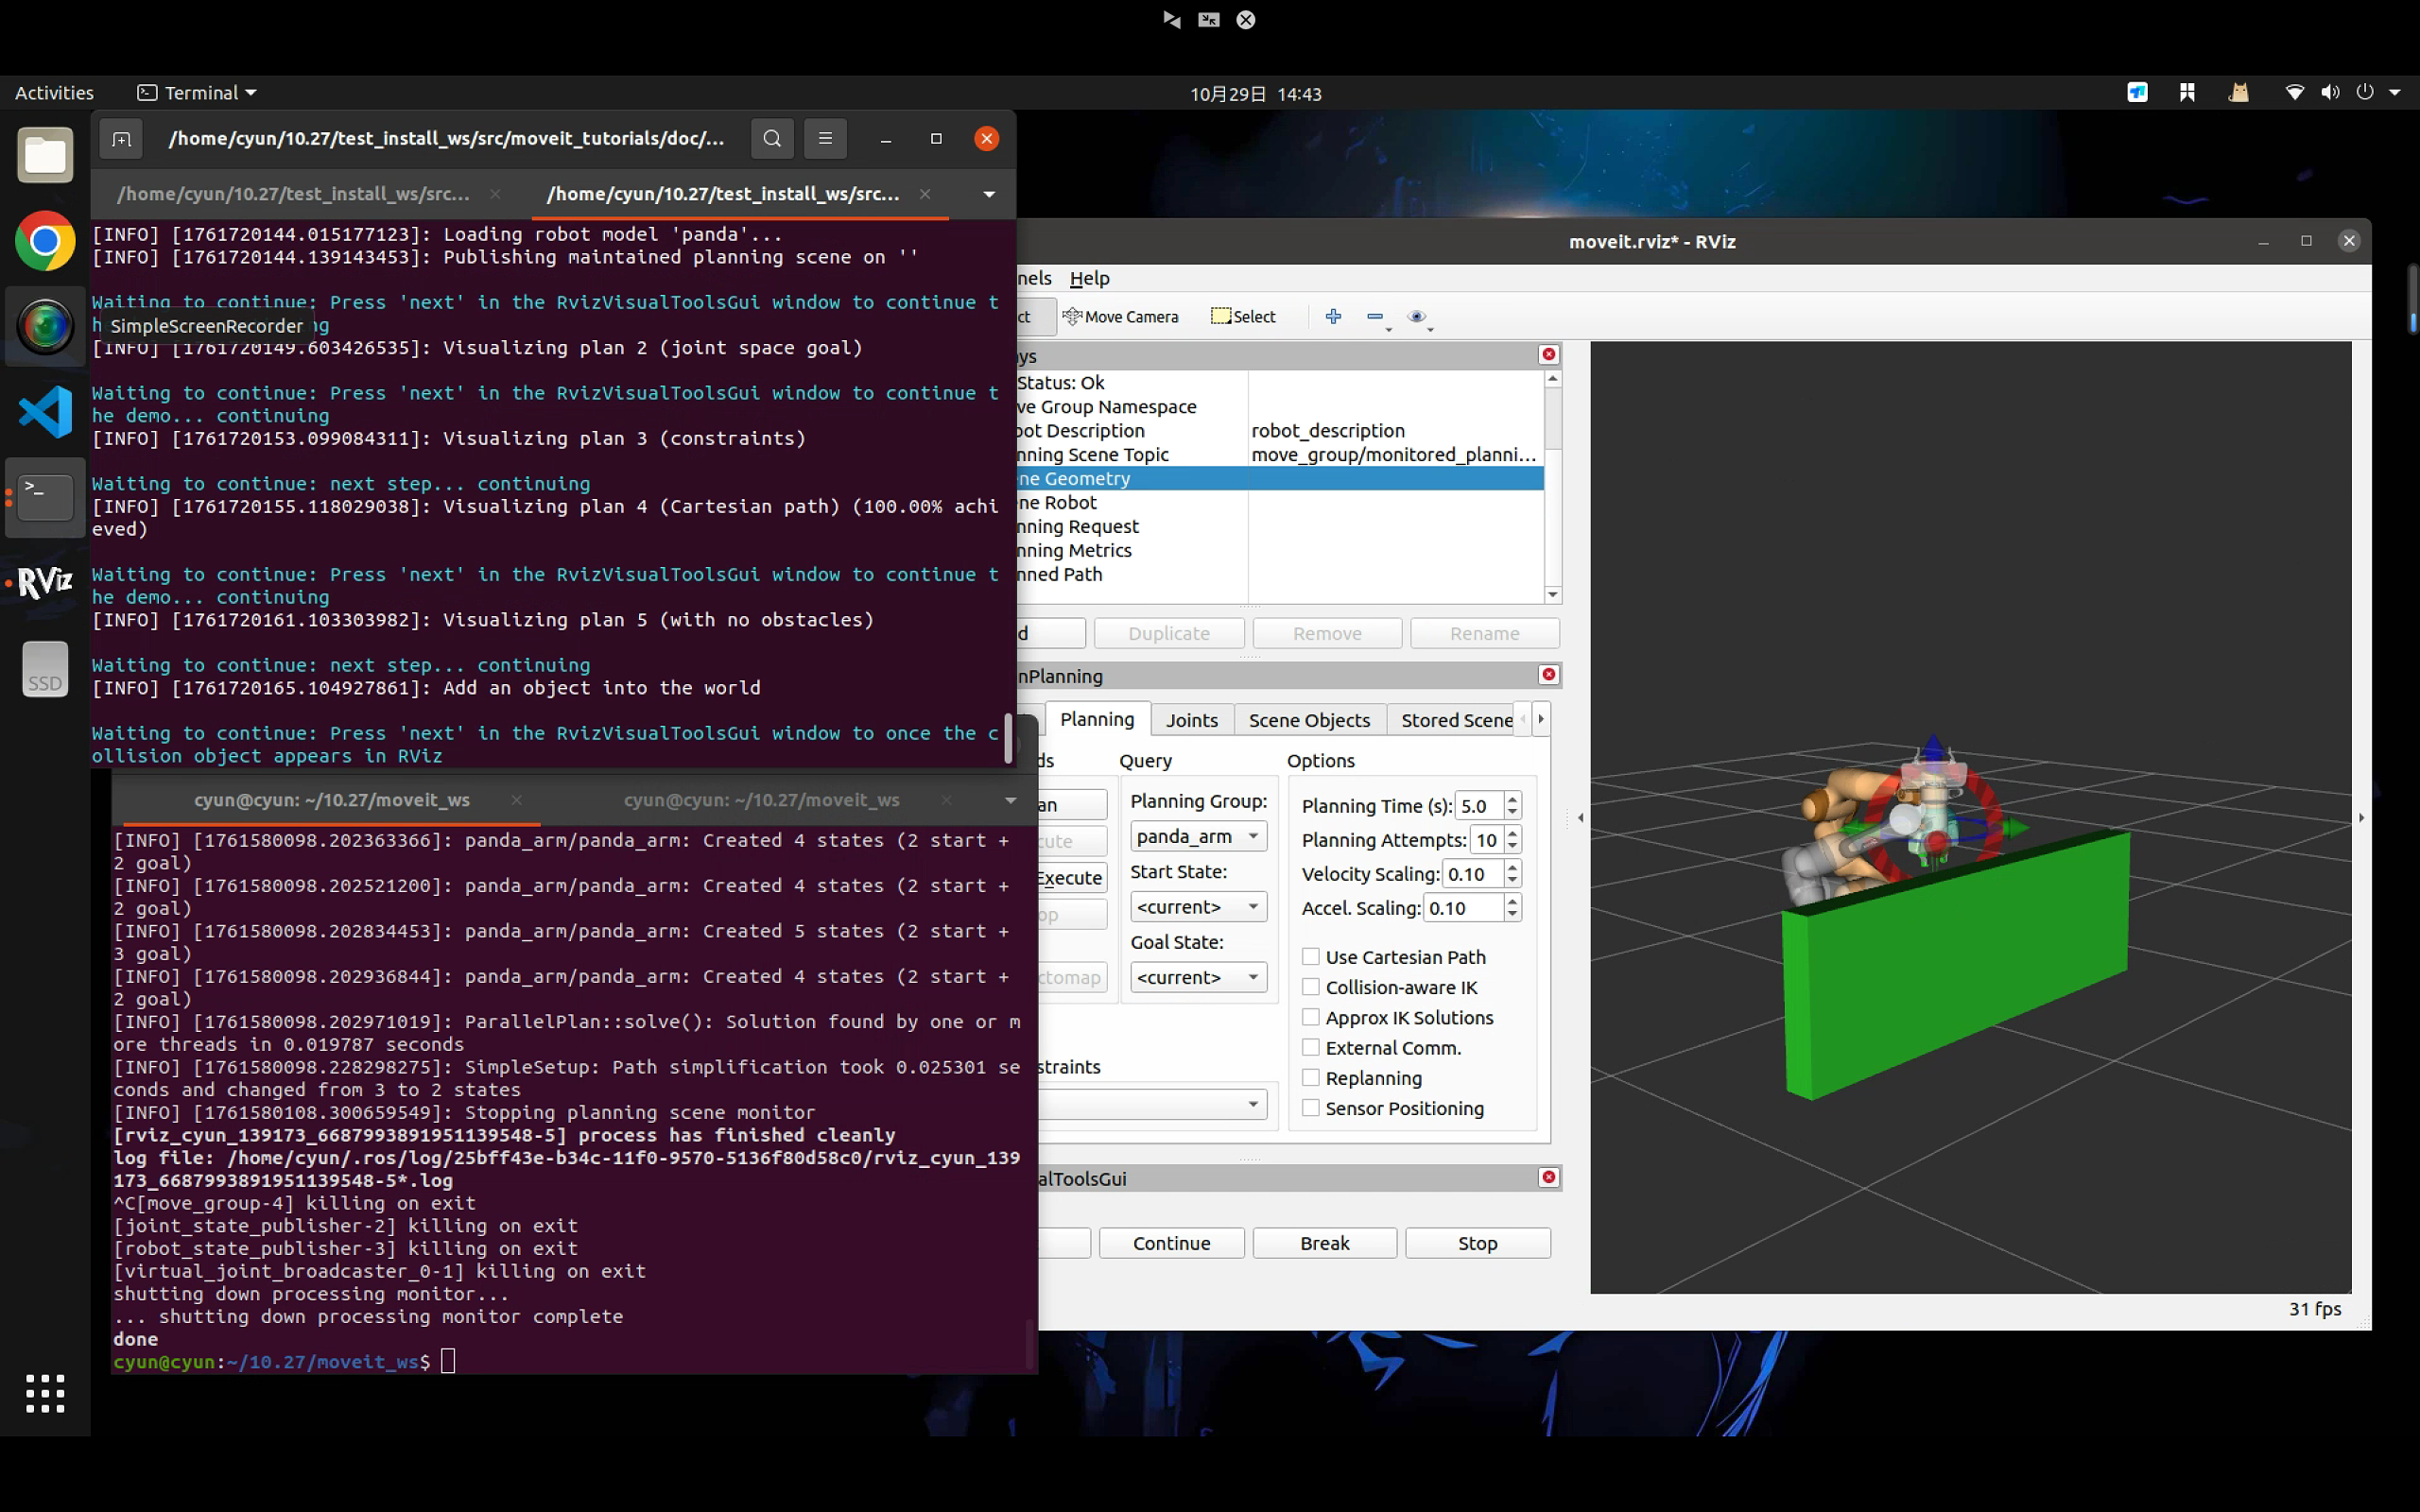
Task: Click the blue plus toolbar icon
Action: click(1333, 317)
